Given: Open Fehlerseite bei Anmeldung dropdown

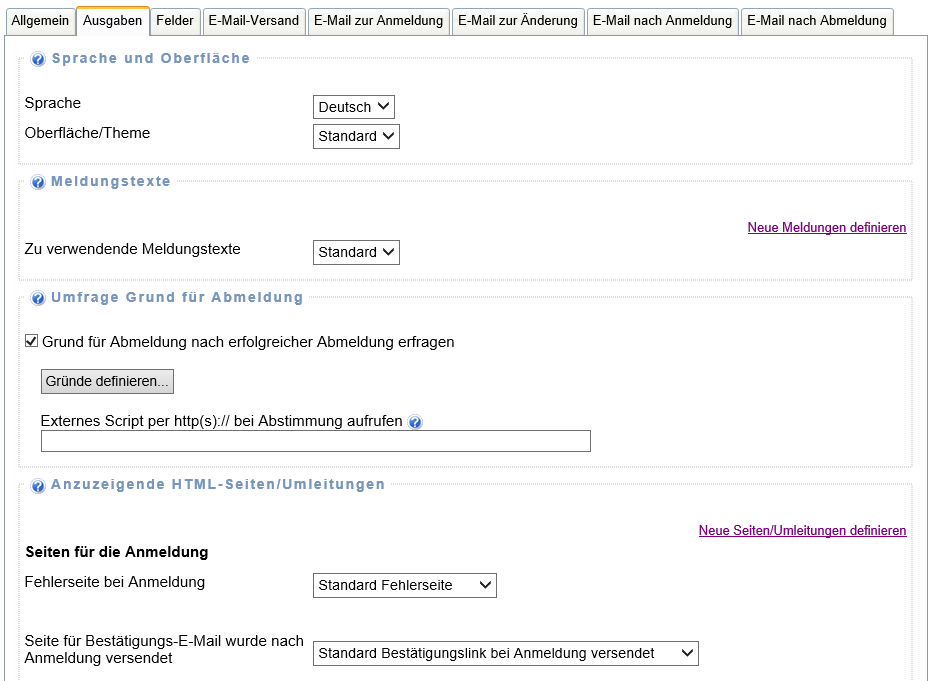Looking at the screenshot, I should point(404,585).
